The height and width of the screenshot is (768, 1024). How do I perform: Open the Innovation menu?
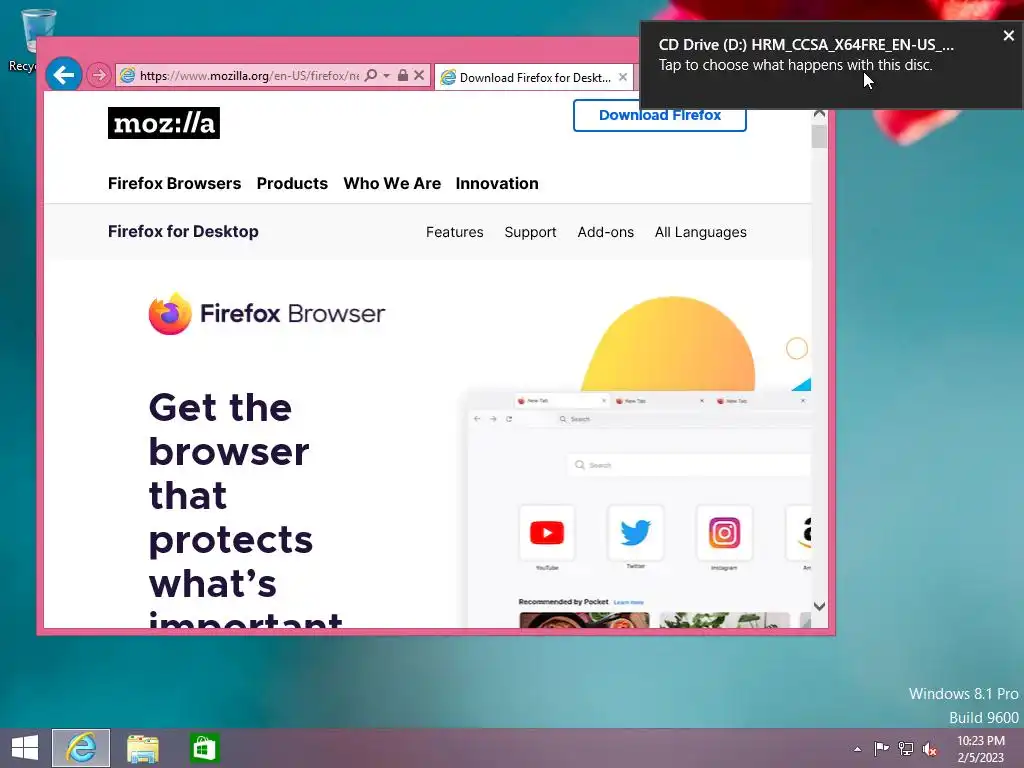click(x=497, y=184)
